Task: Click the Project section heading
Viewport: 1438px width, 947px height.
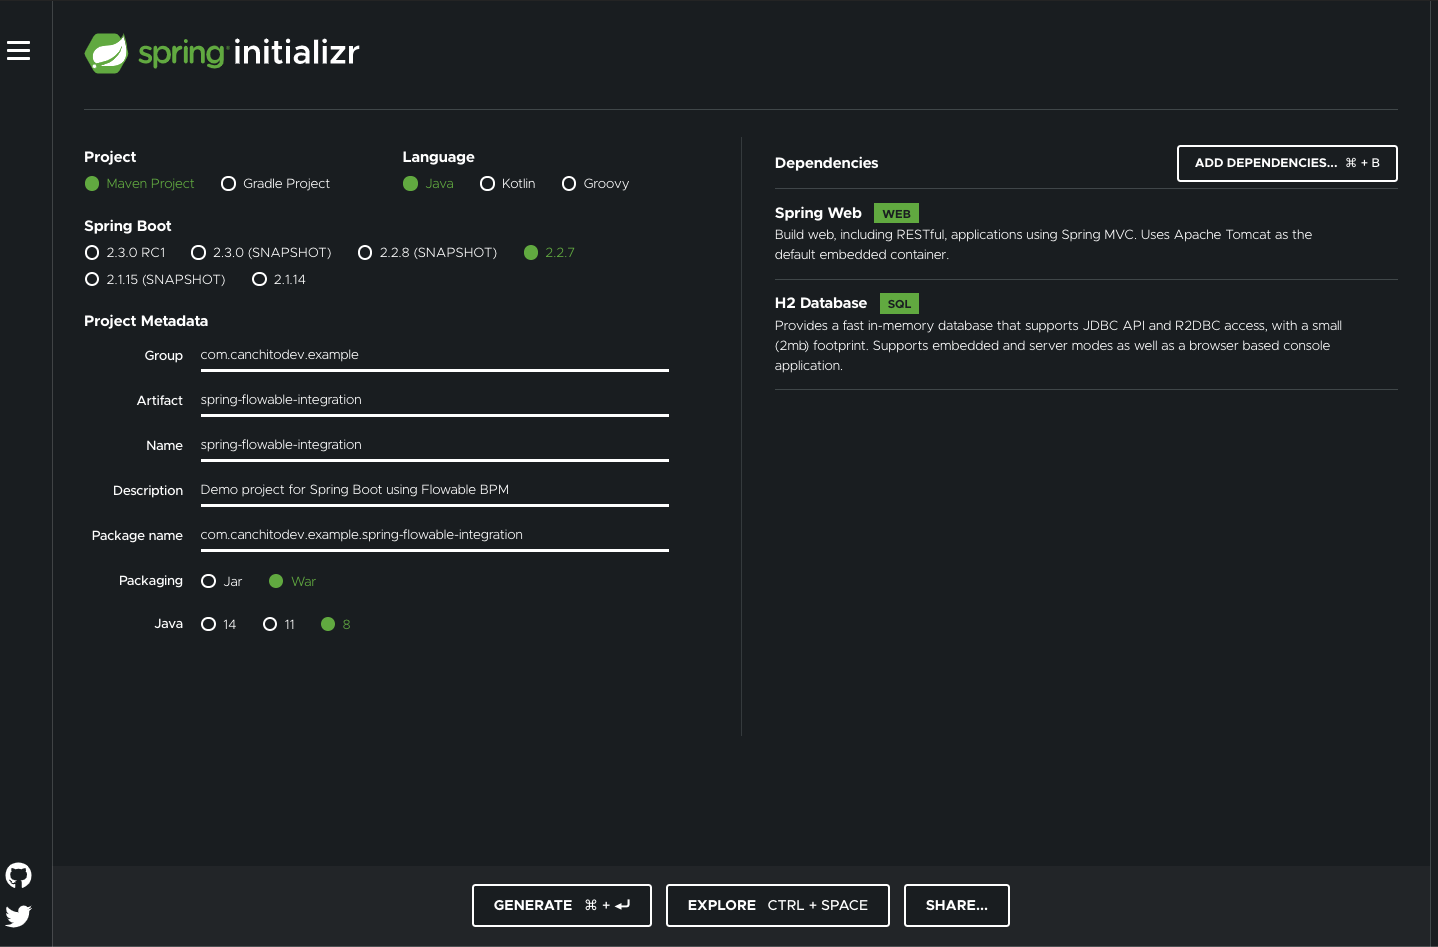Action: point(110,157)
